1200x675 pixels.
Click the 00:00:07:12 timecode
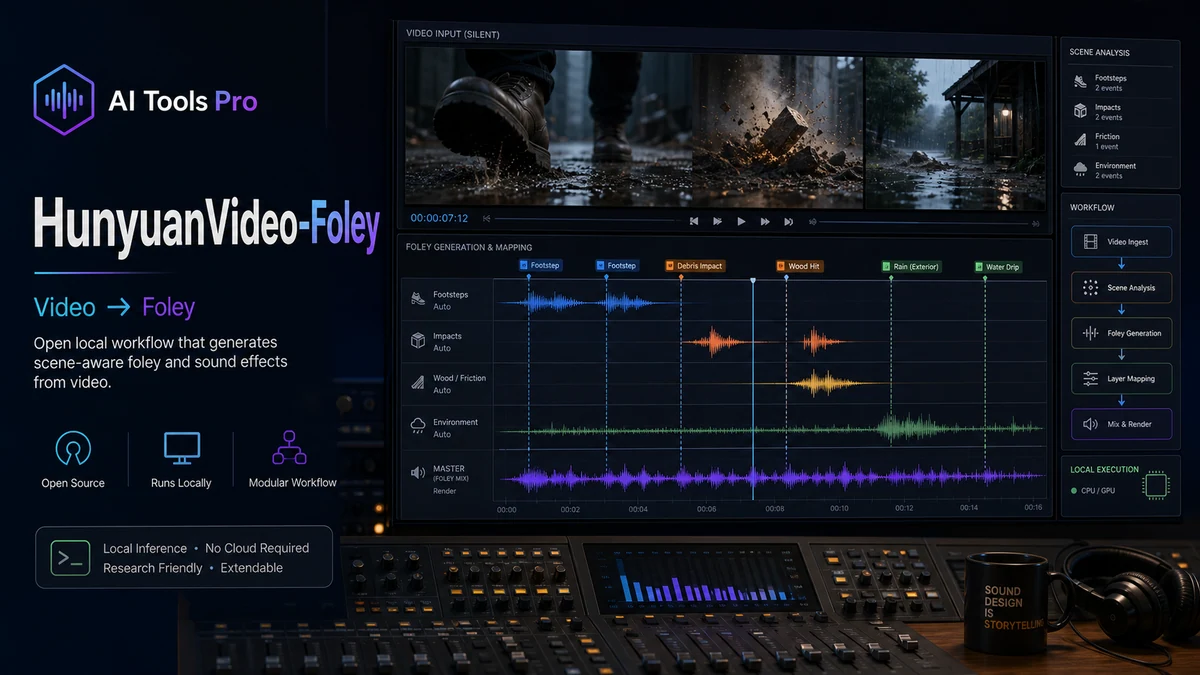point(439,219)
